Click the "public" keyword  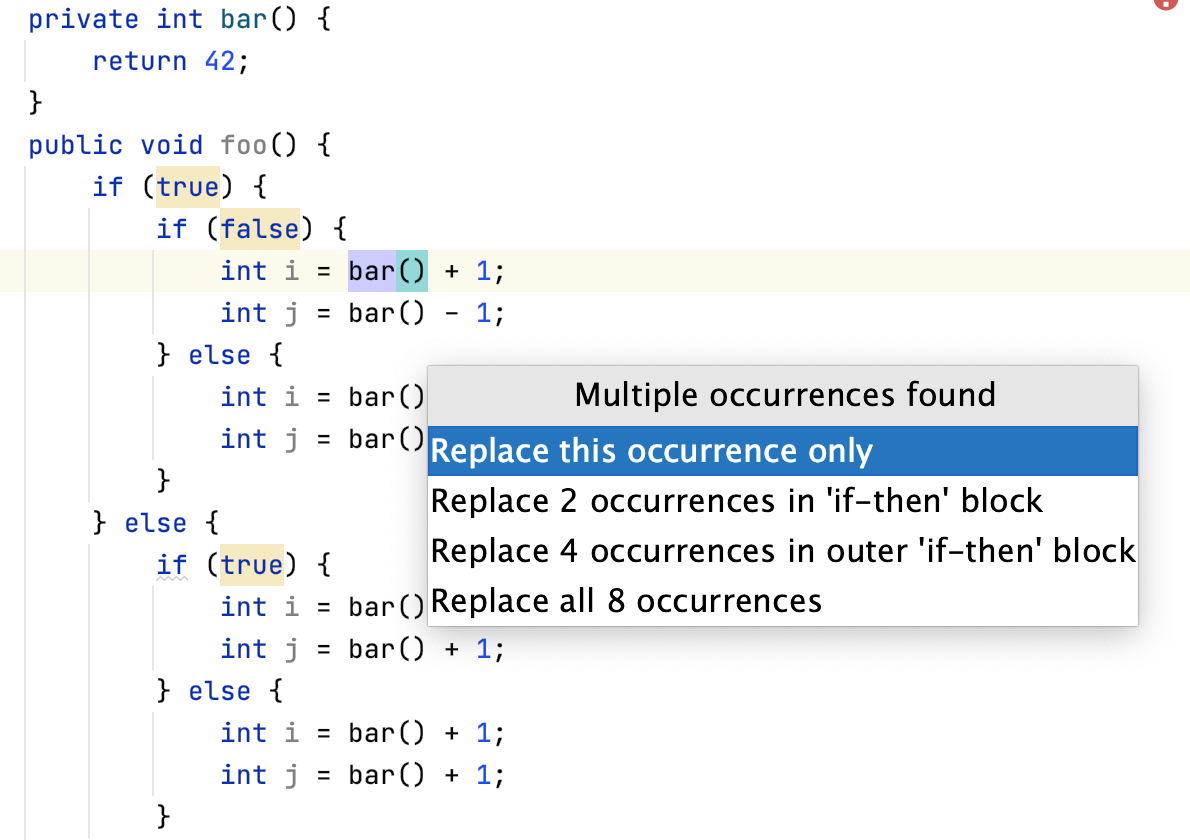[x=76, y=146]
